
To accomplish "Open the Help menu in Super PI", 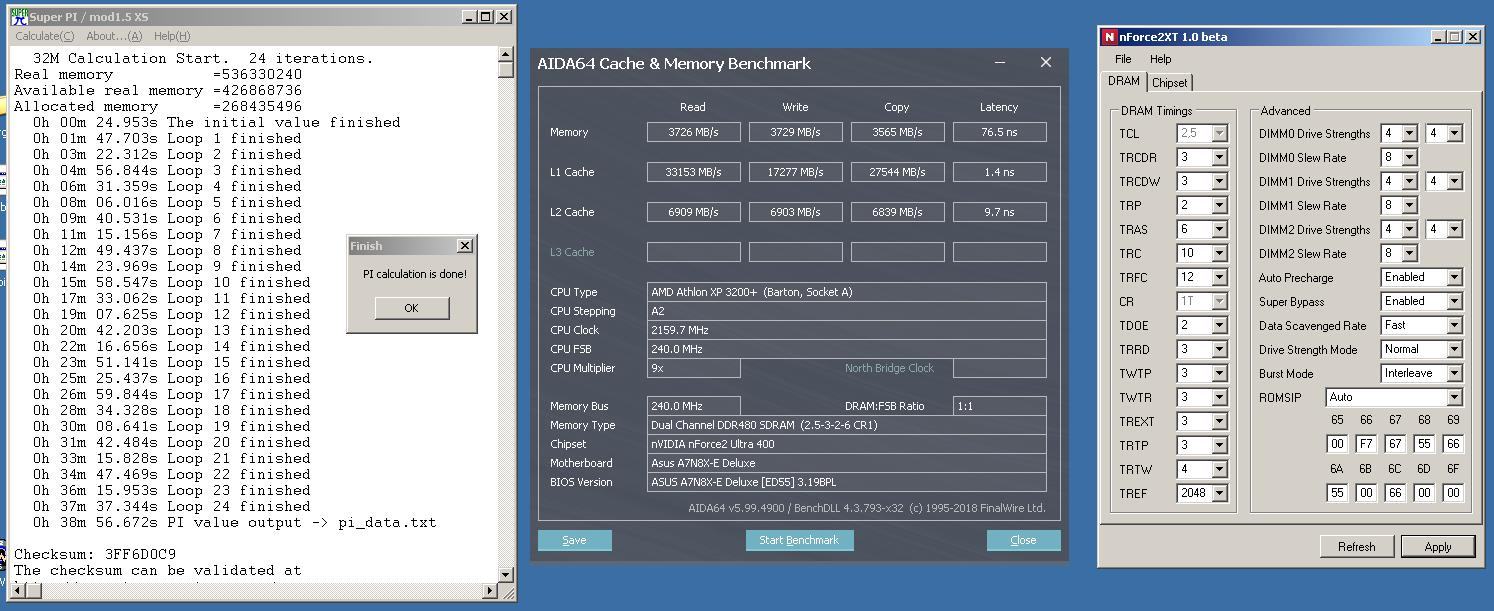I will click(172, 36).
